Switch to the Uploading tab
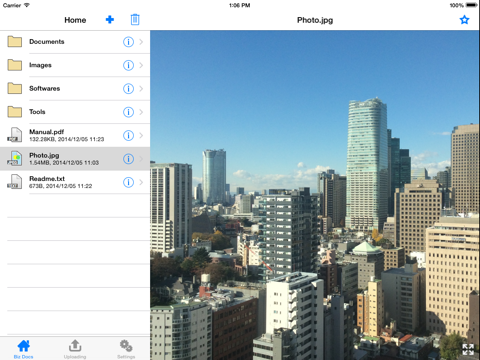The height and width of the screenshot is (360, 480). point(75,349)
